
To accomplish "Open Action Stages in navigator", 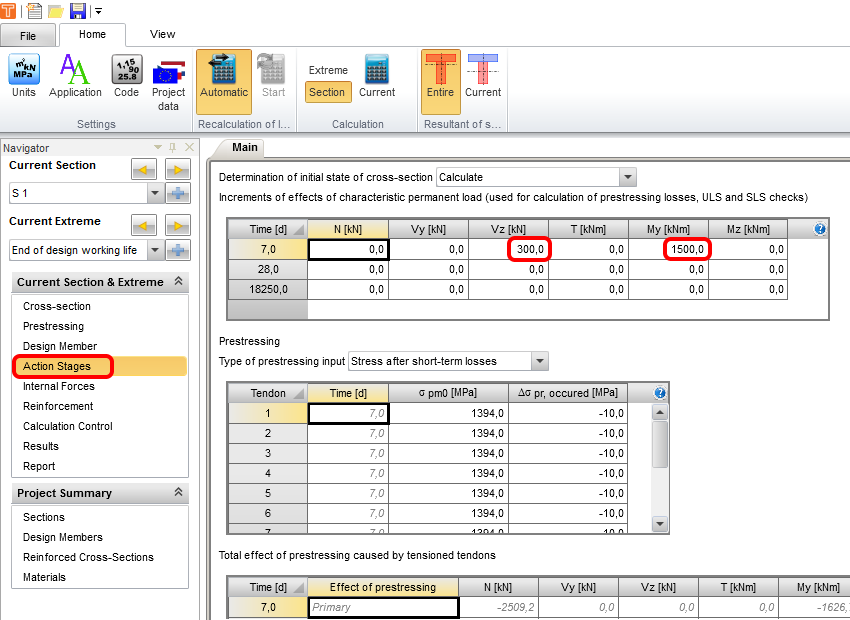I will pos(57,366).
